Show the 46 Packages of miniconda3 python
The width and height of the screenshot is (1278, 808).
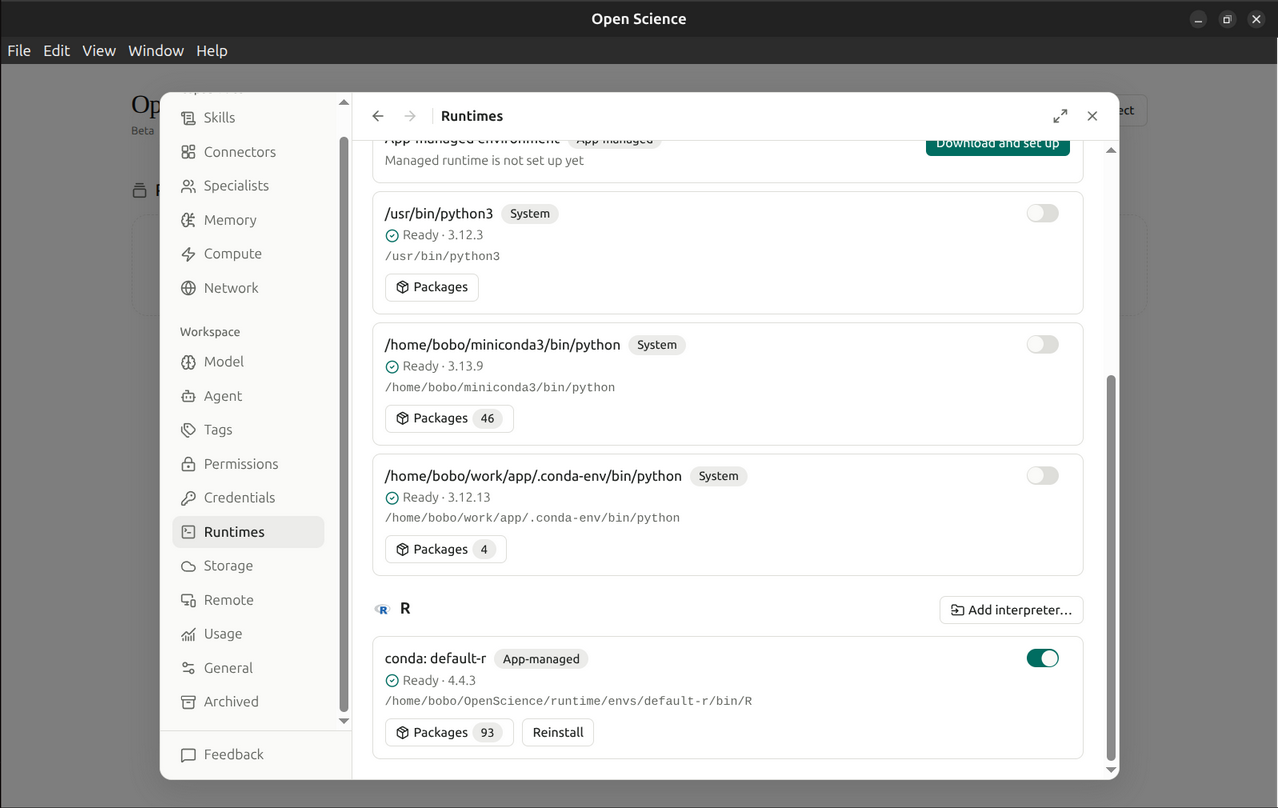coord(449,418)
